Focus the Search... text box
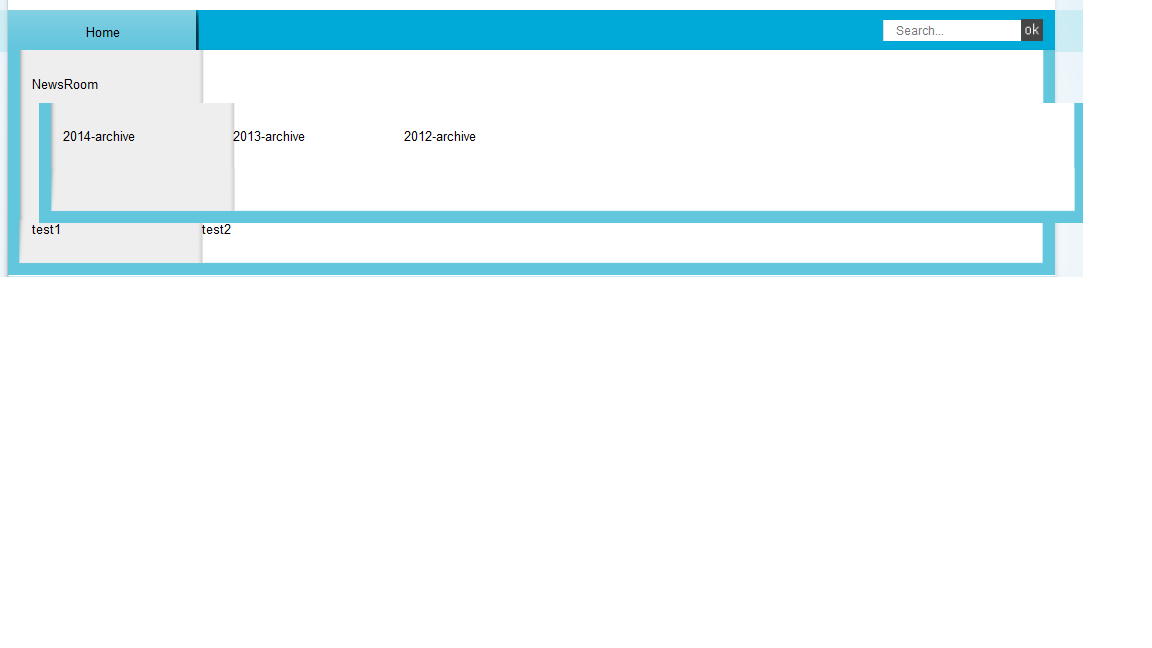Image resolution: width=1152 pixels, height=648 pixels. pos(951,31)
